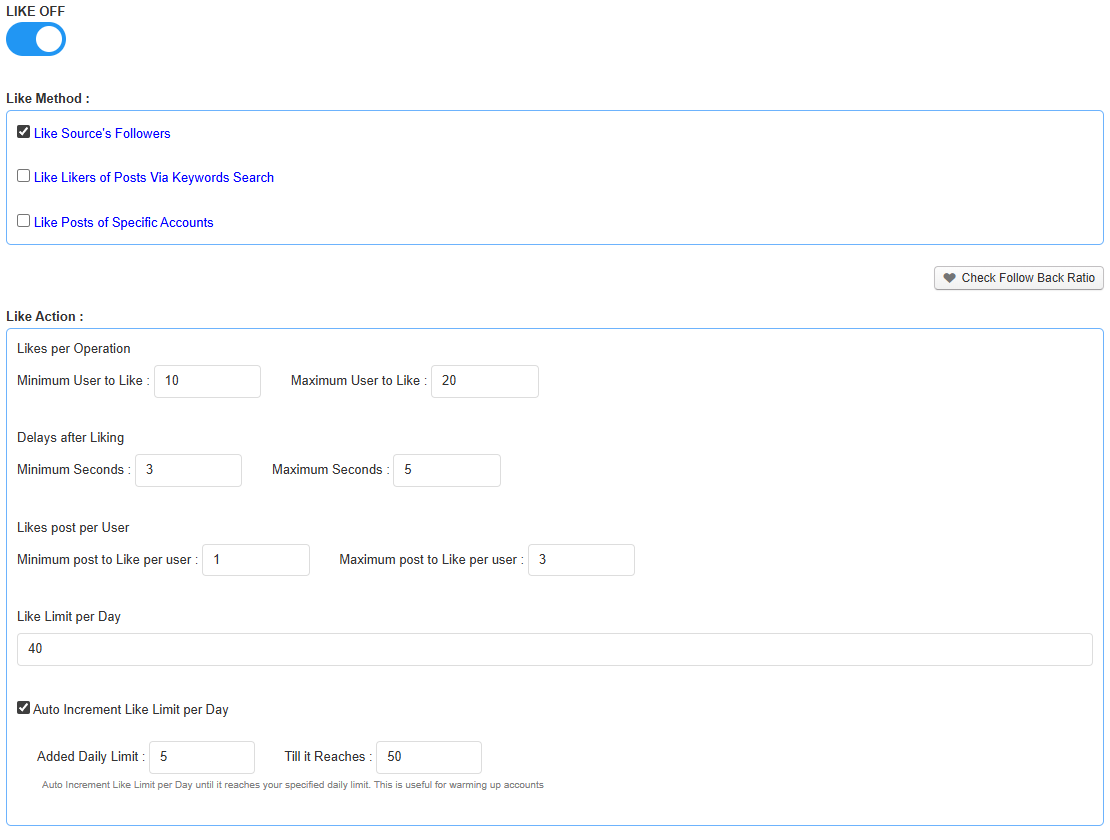The width and height of the screenshot is (1110, 840).
Task: Click the Minimum User to Like field
Action: click(207, 381)
